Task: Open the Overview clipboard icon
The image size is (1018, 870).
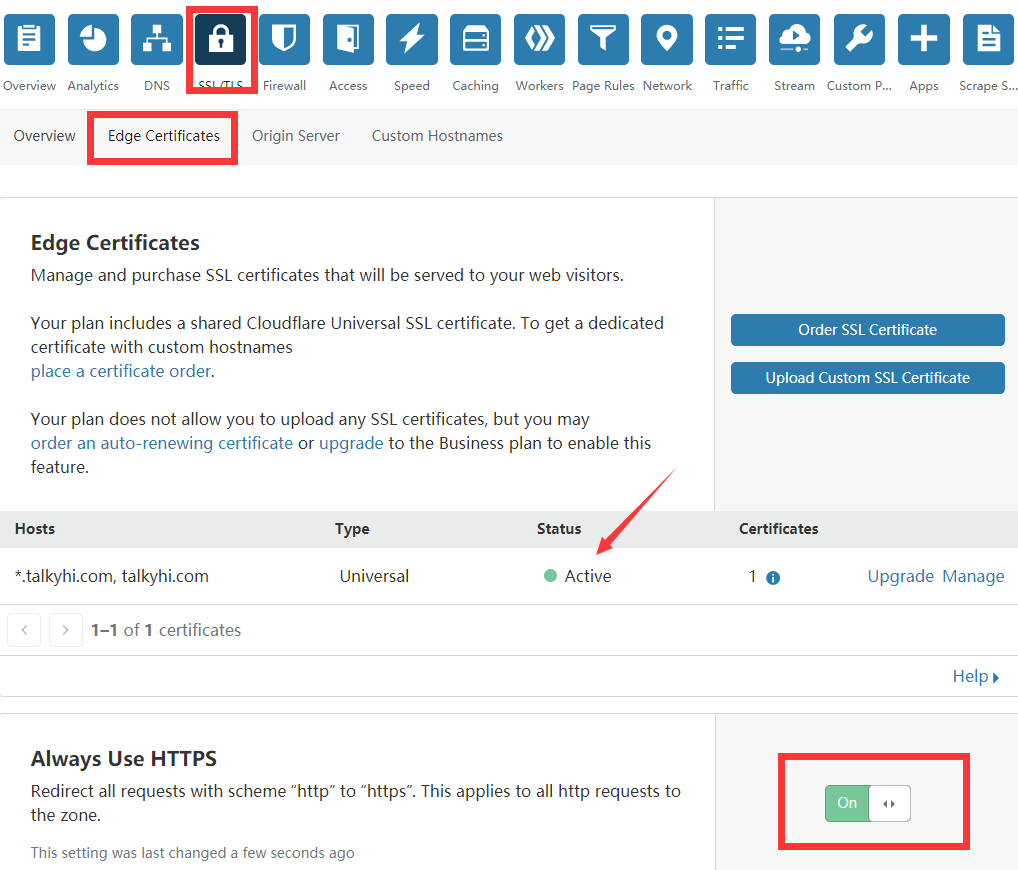Action: click(29, 39)
